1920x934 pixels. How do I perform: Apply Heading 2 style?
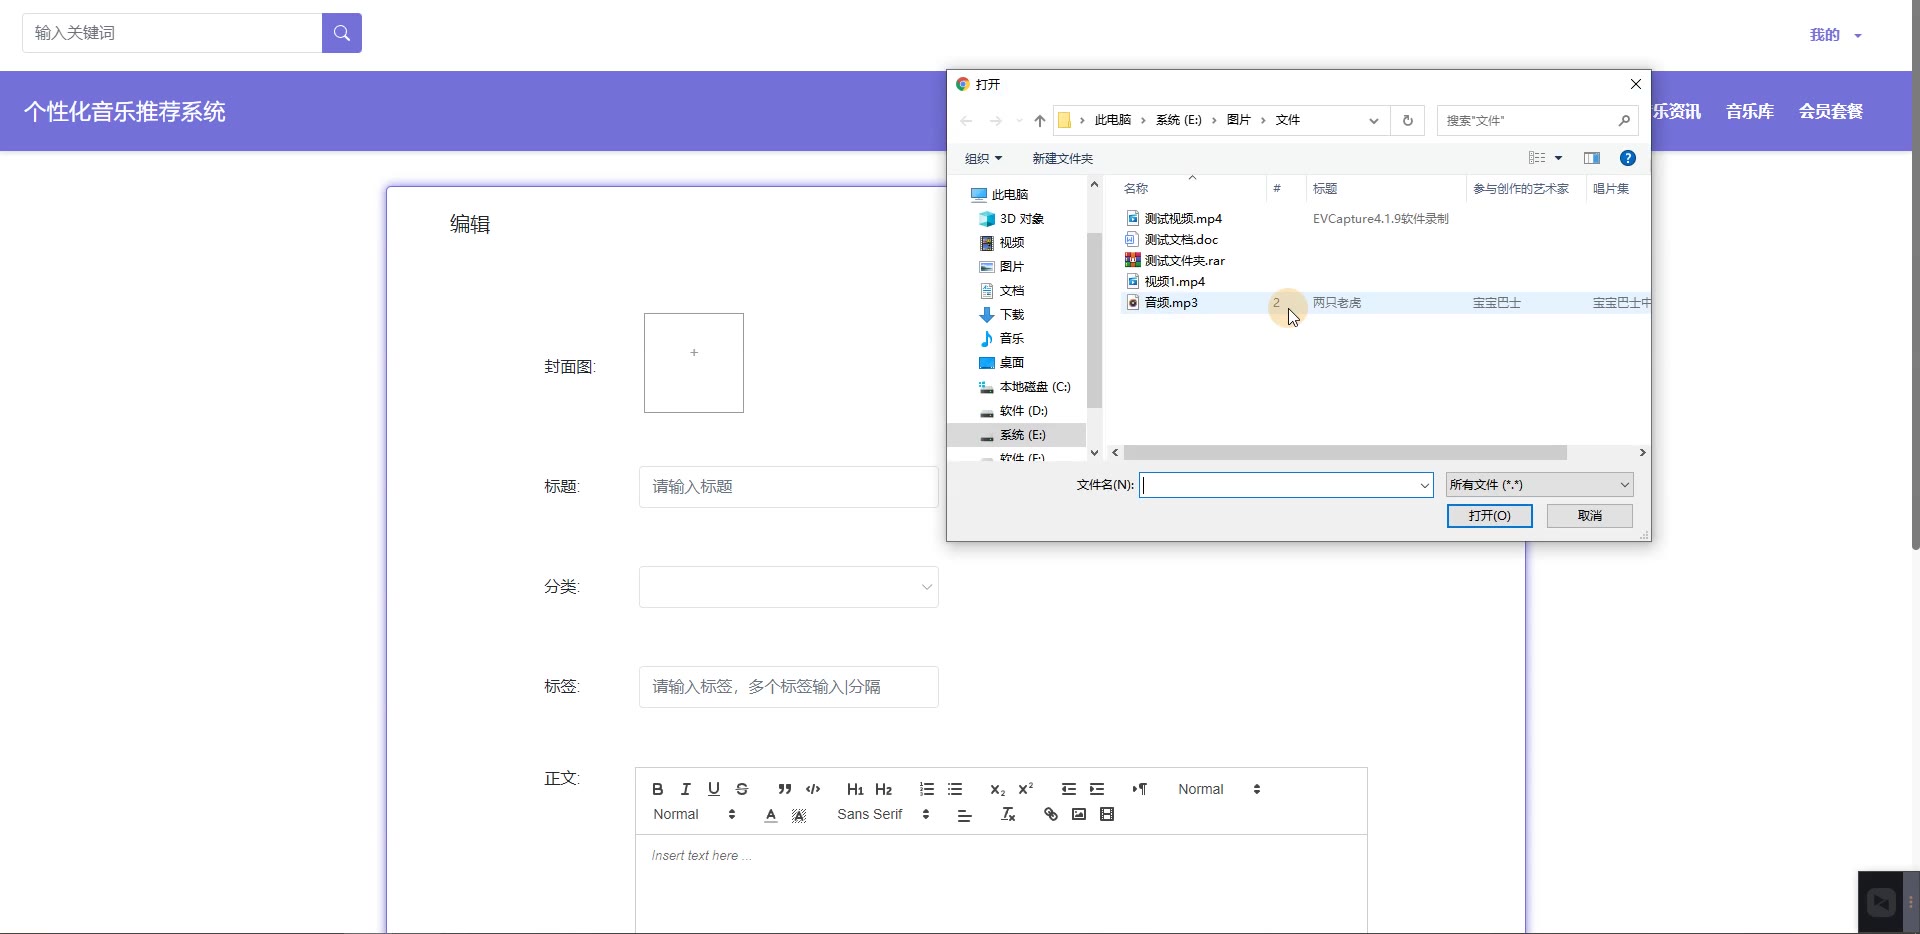click(883, 789)
